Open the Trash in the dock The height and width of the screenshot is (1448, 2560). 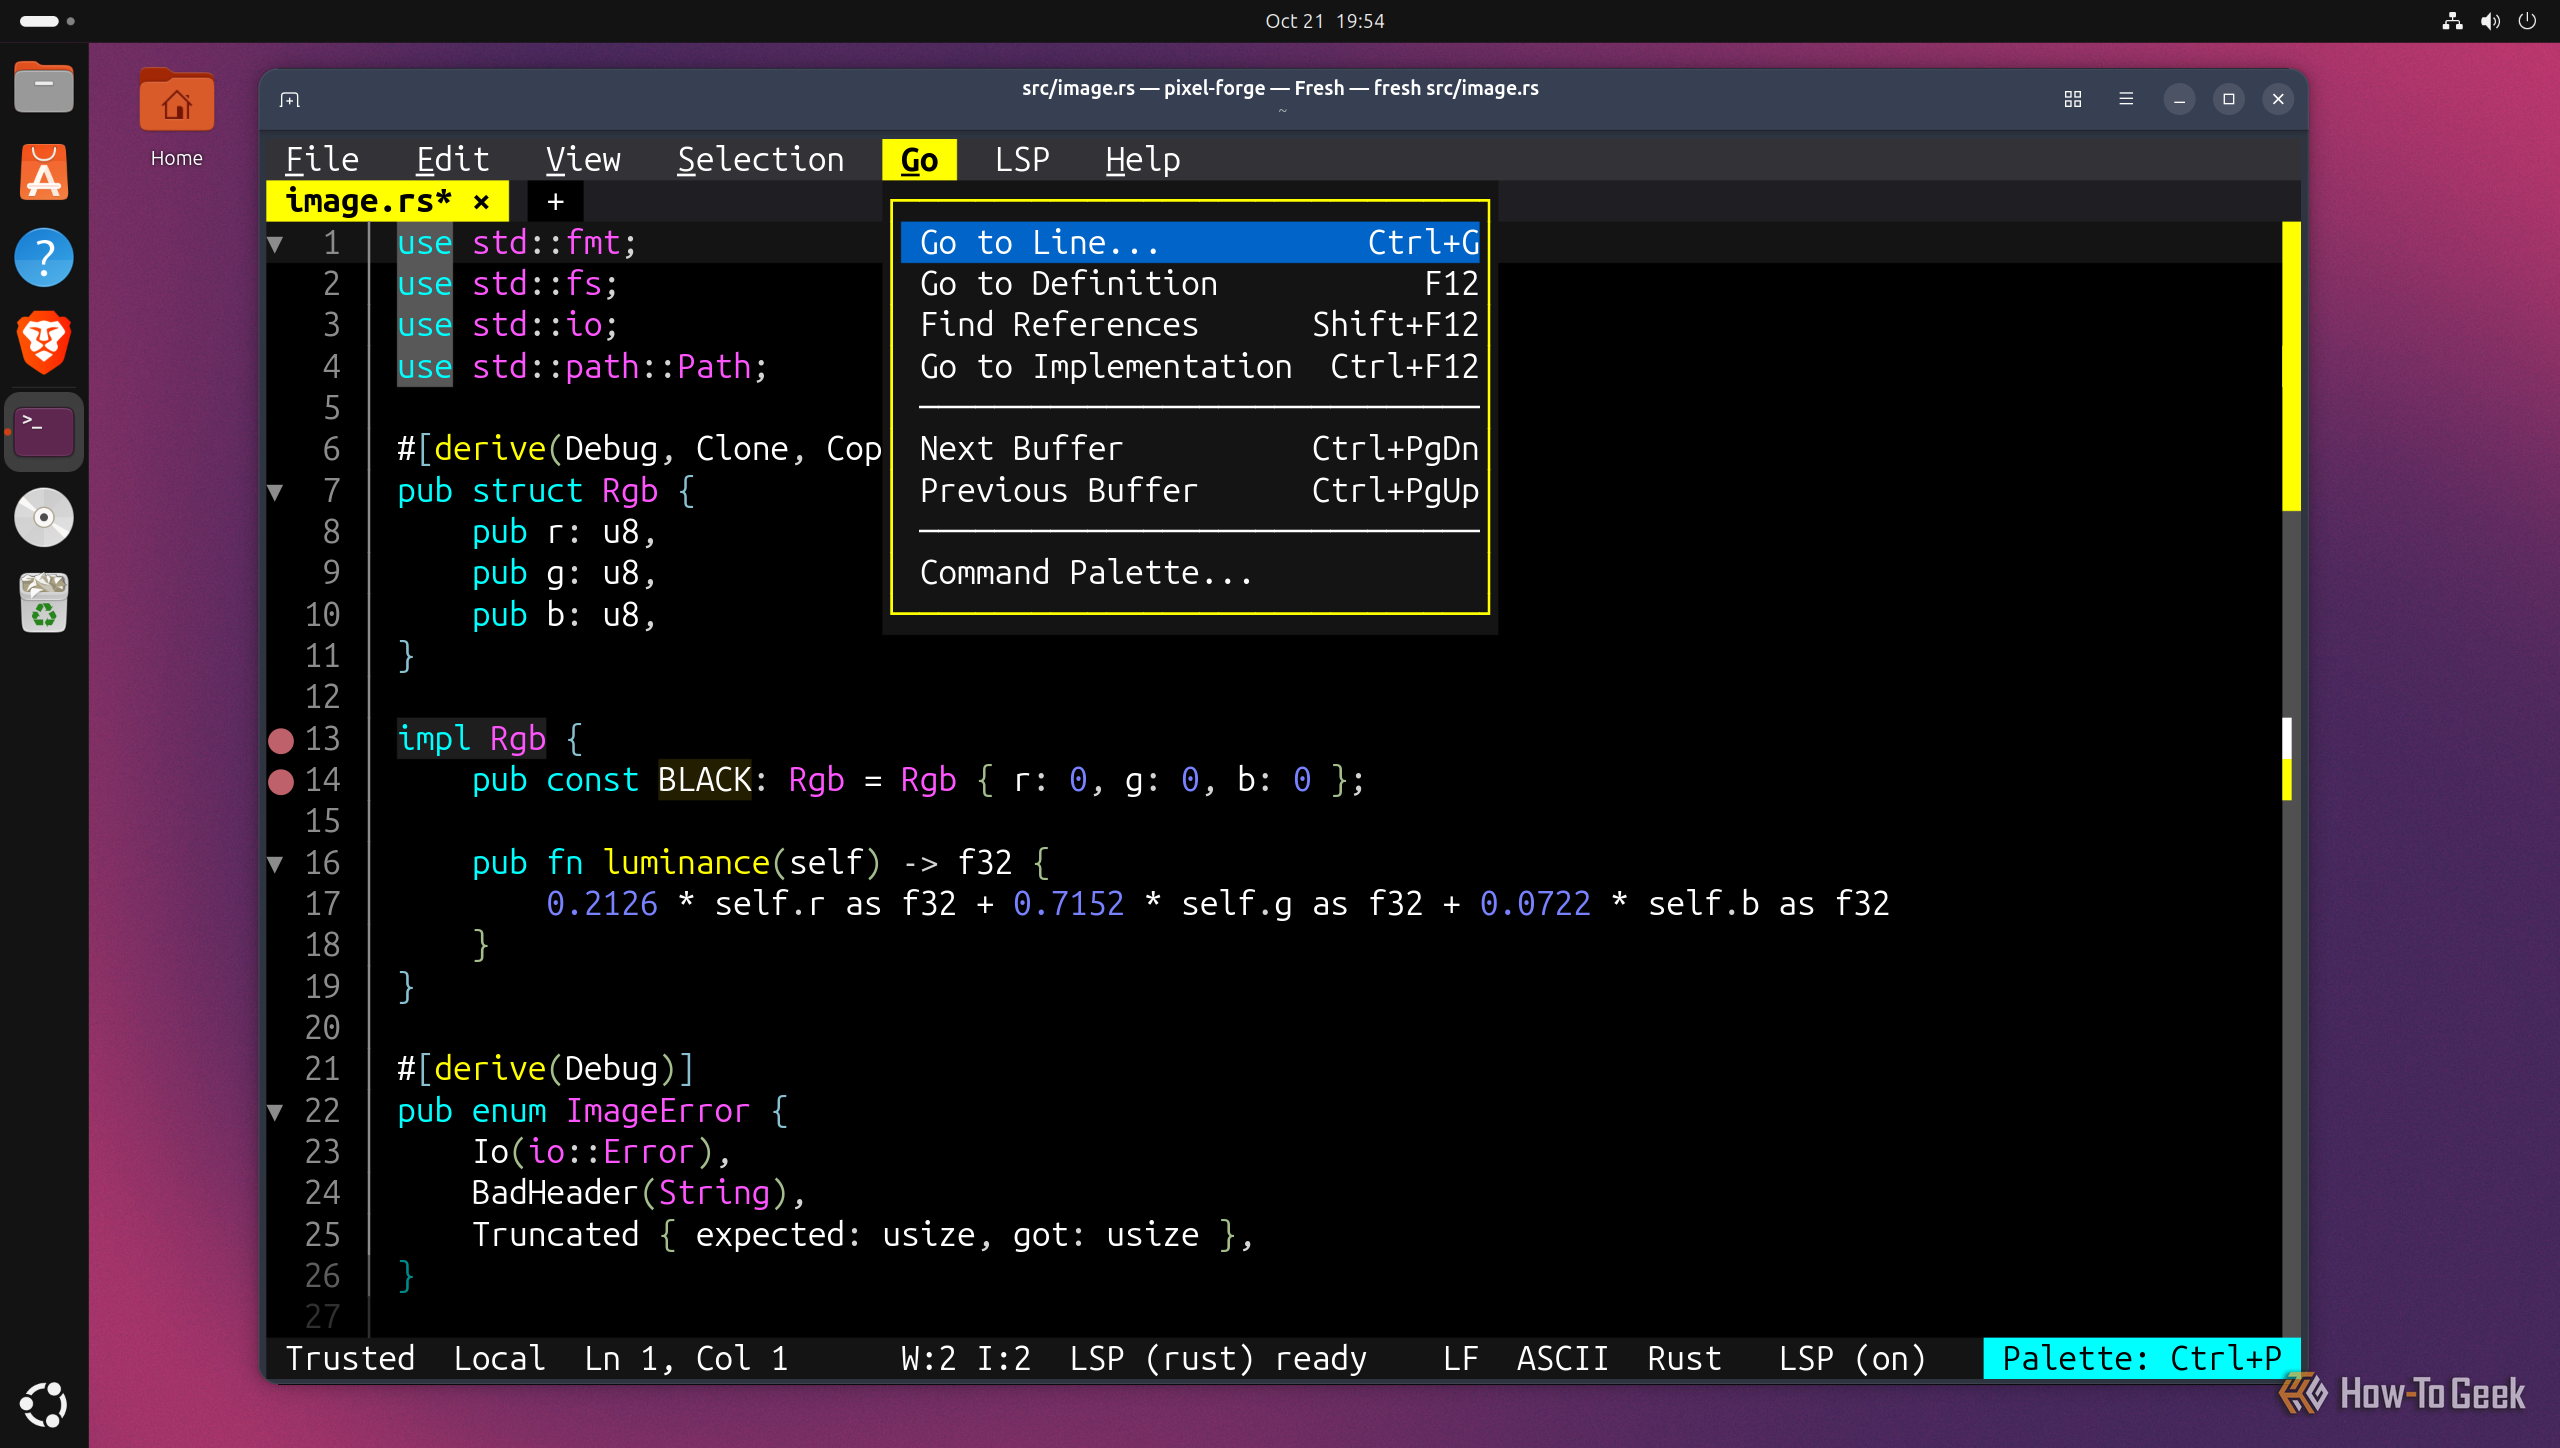coord(44,603)
